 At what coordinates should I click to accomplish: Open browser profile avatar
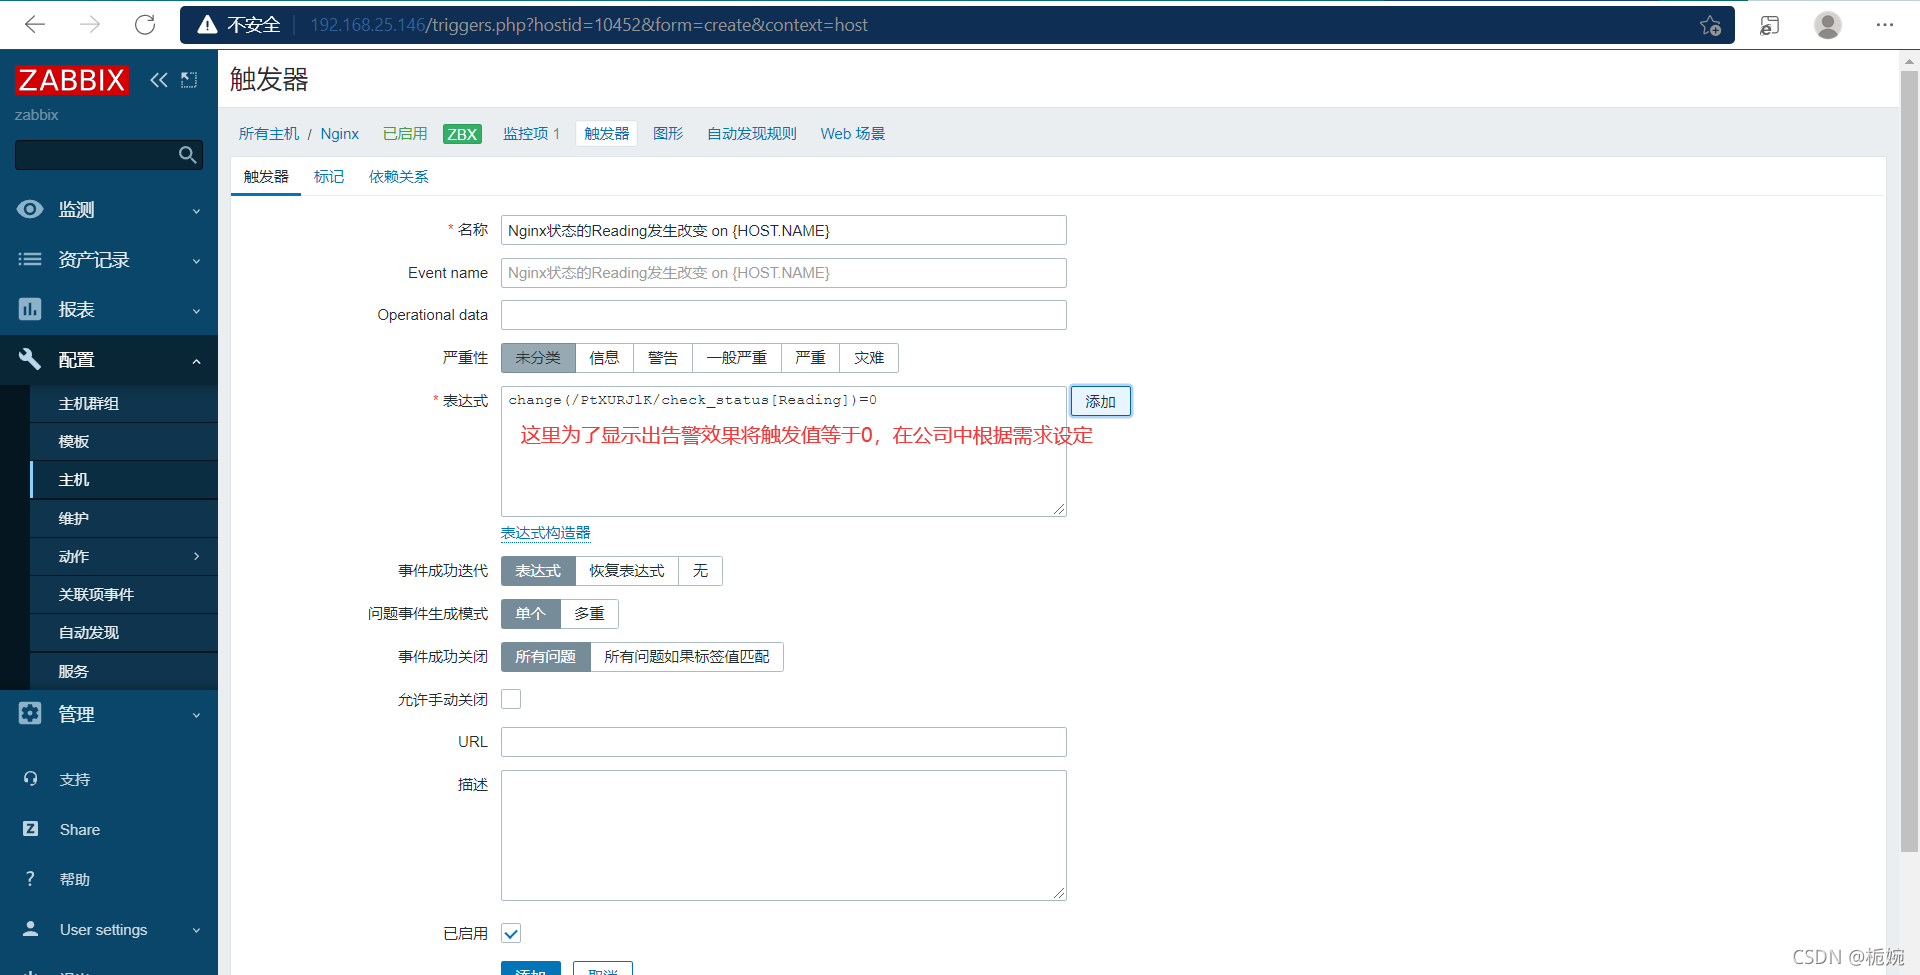click(1828, 25)
